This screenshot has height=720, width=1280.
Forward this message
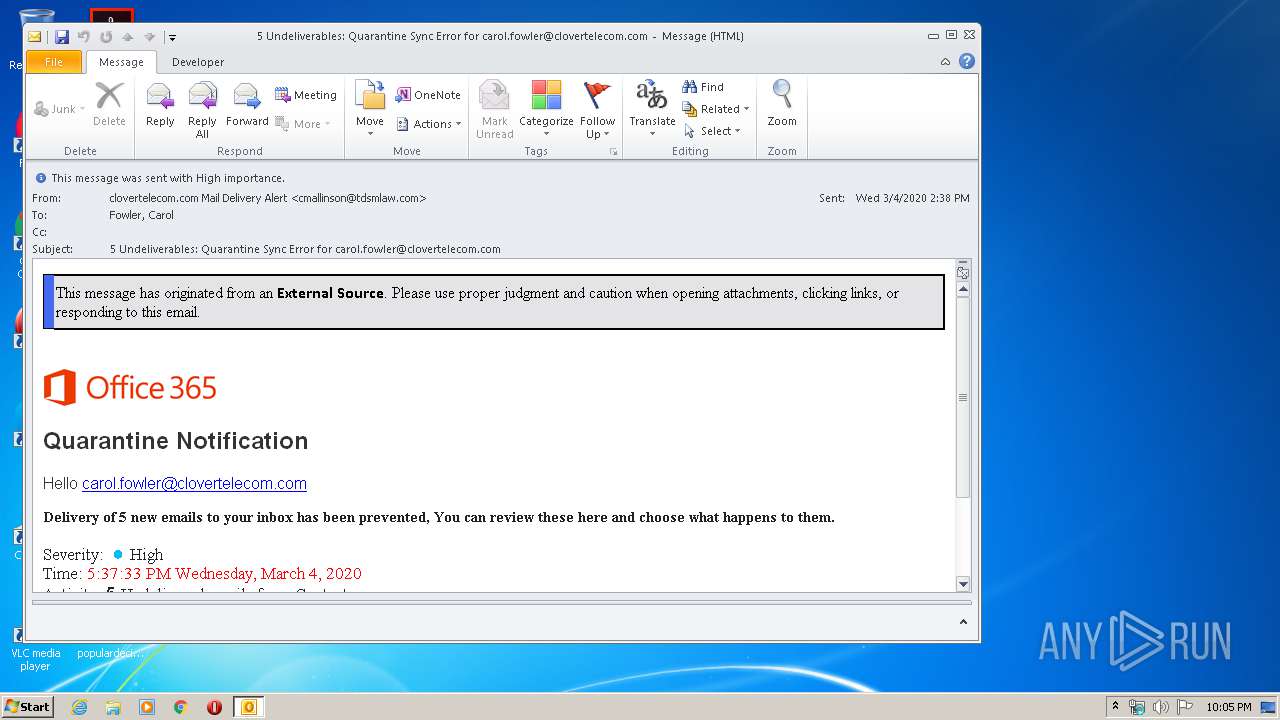point(247,104)
